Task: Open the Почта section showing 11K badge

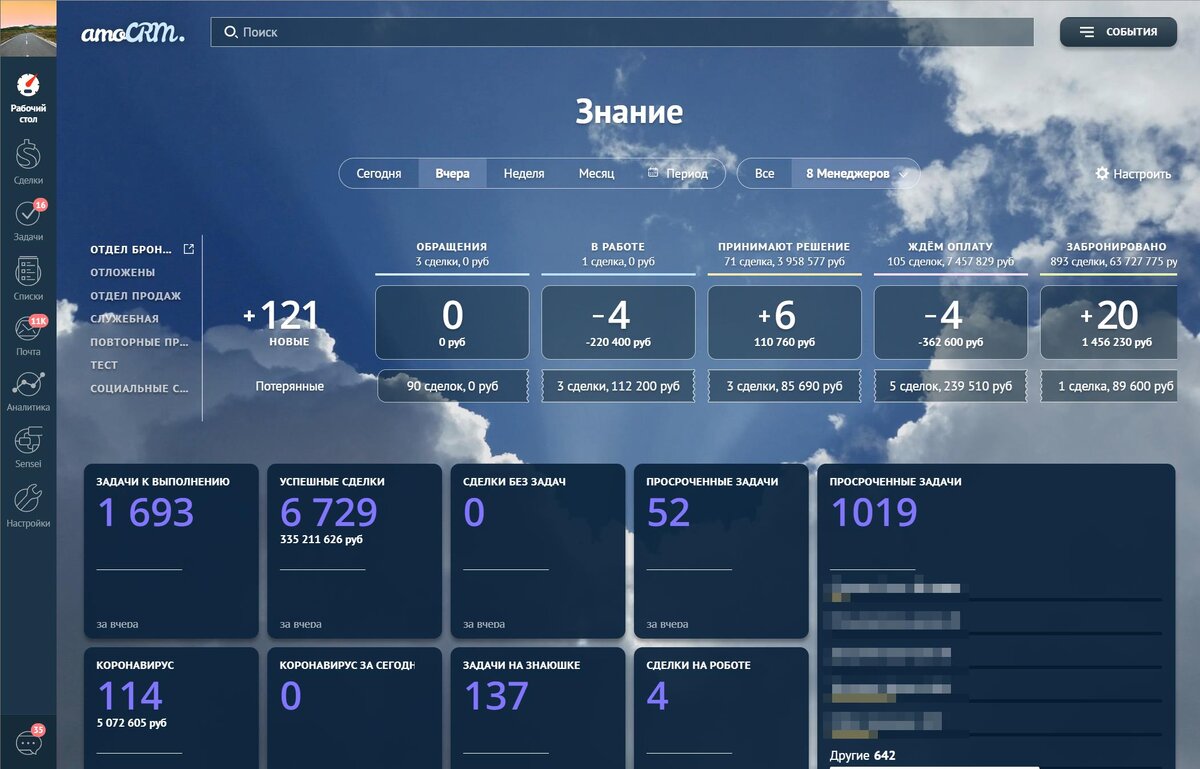Action: point(28,333)
